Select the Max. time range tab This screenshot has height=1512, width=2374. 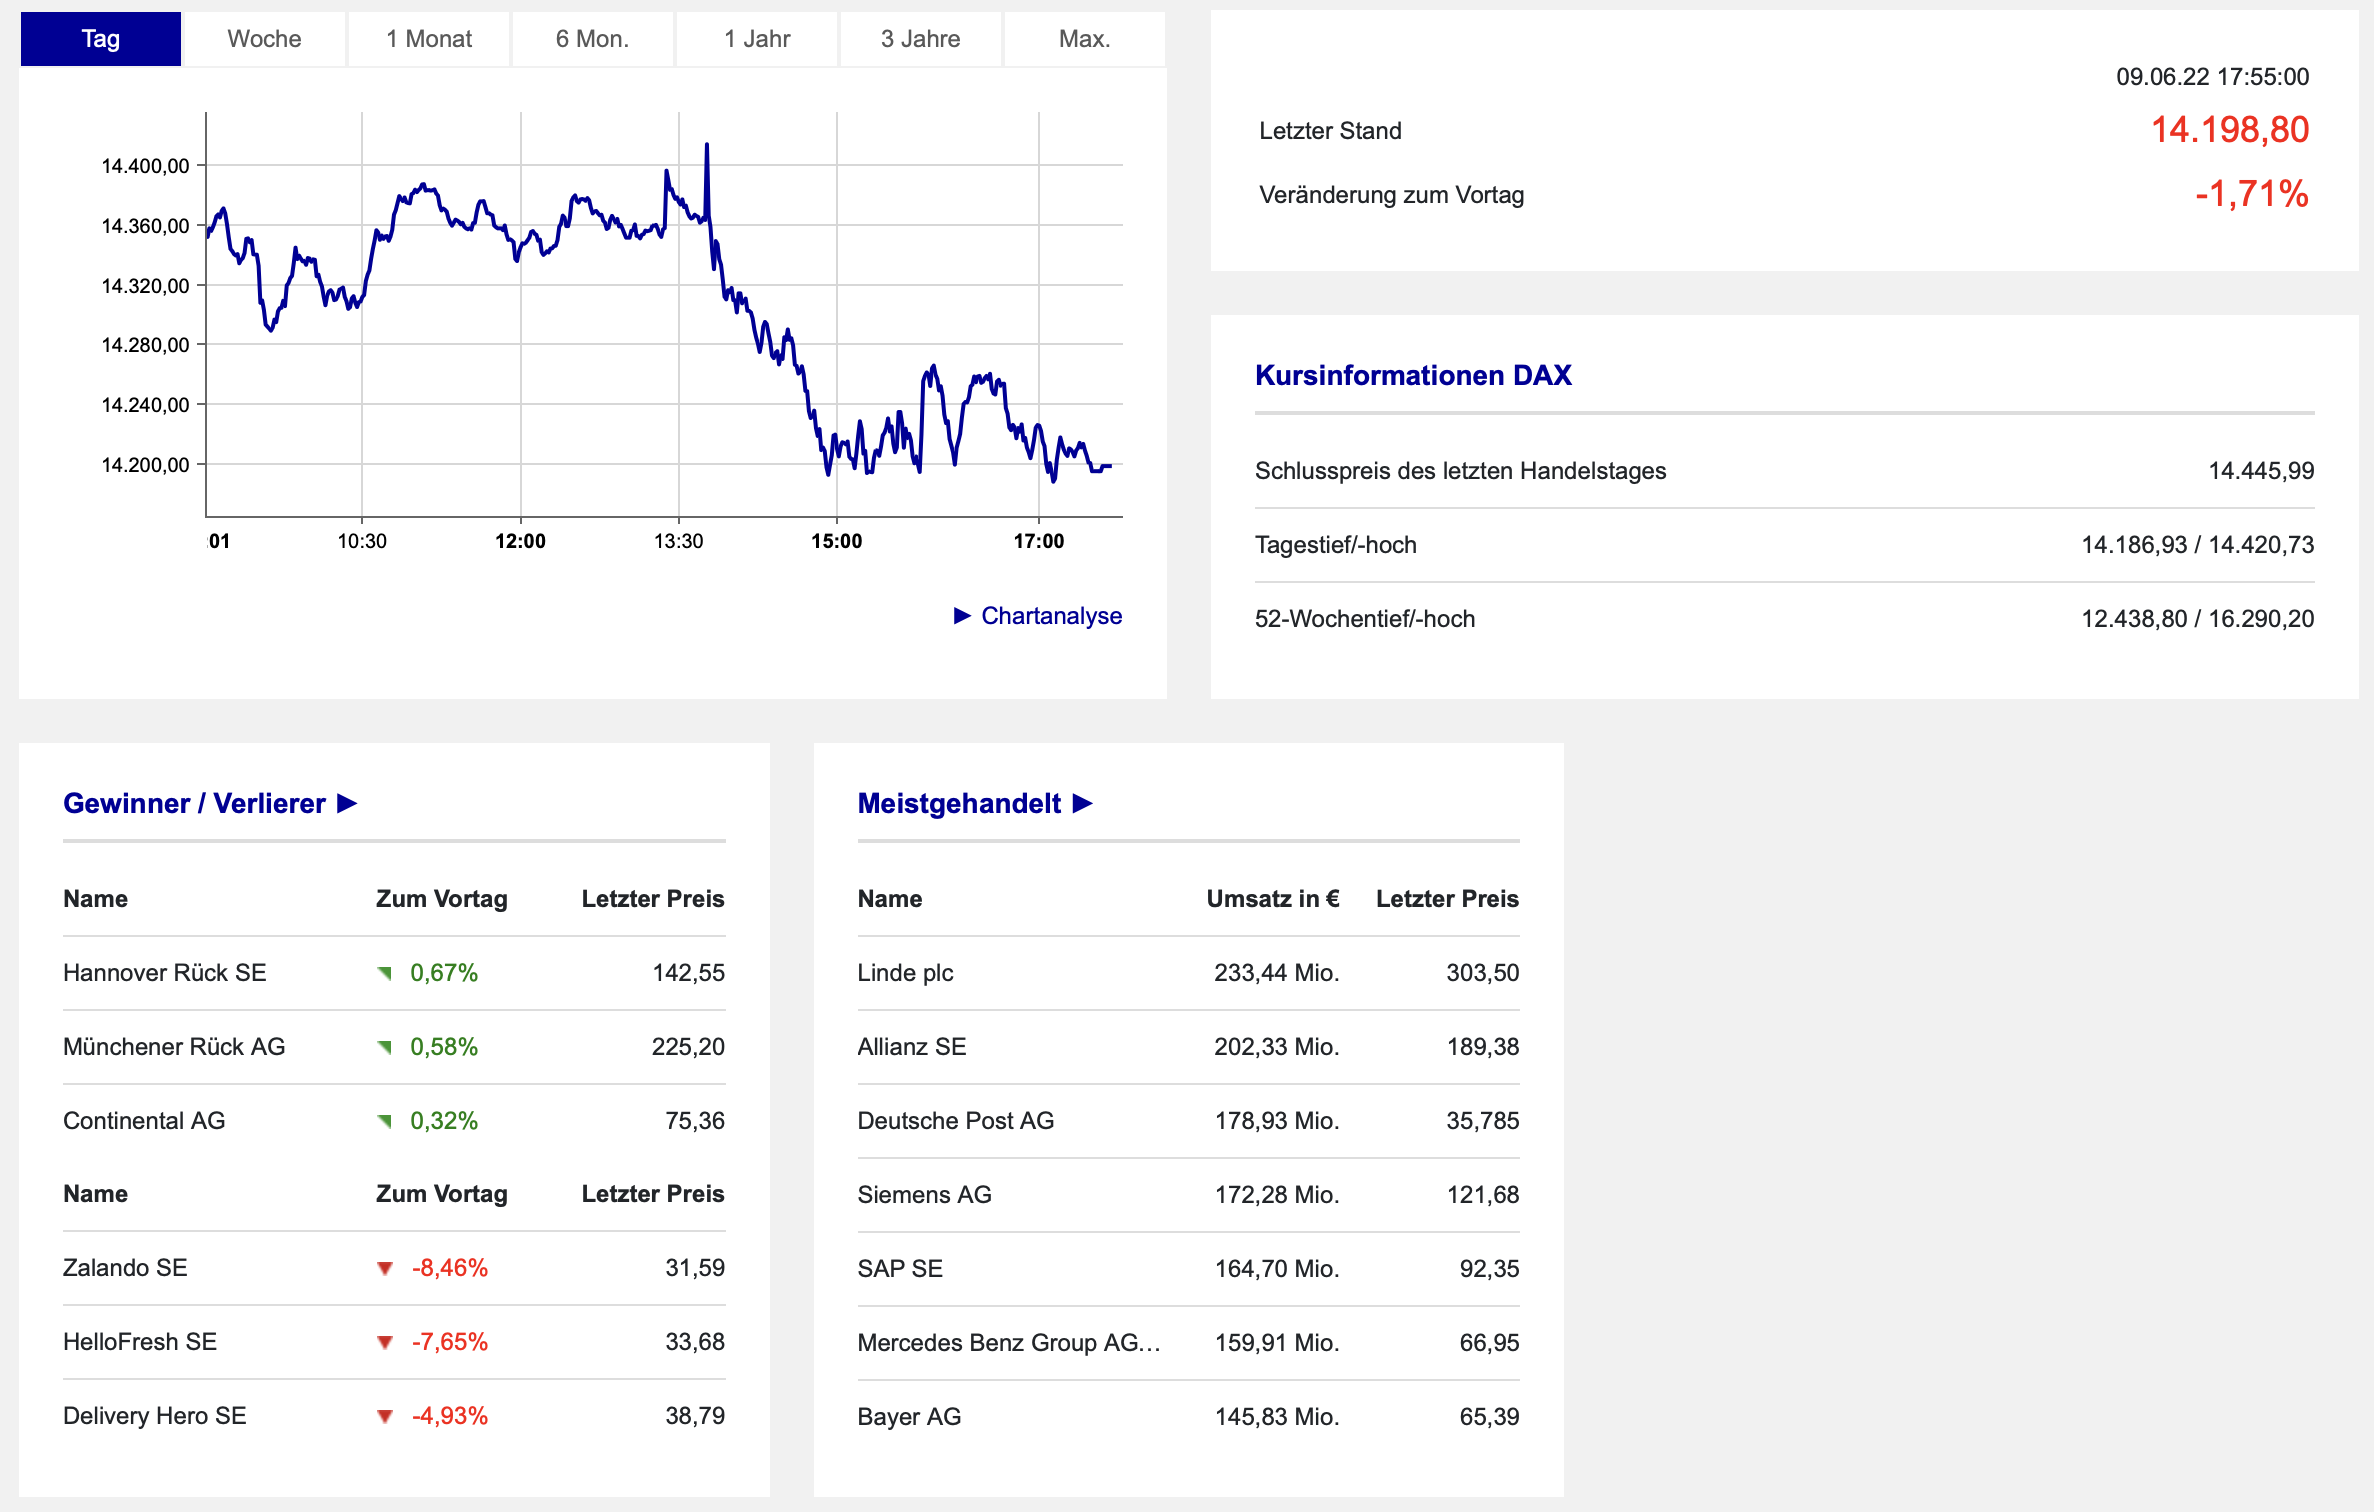pos(1084,39)
